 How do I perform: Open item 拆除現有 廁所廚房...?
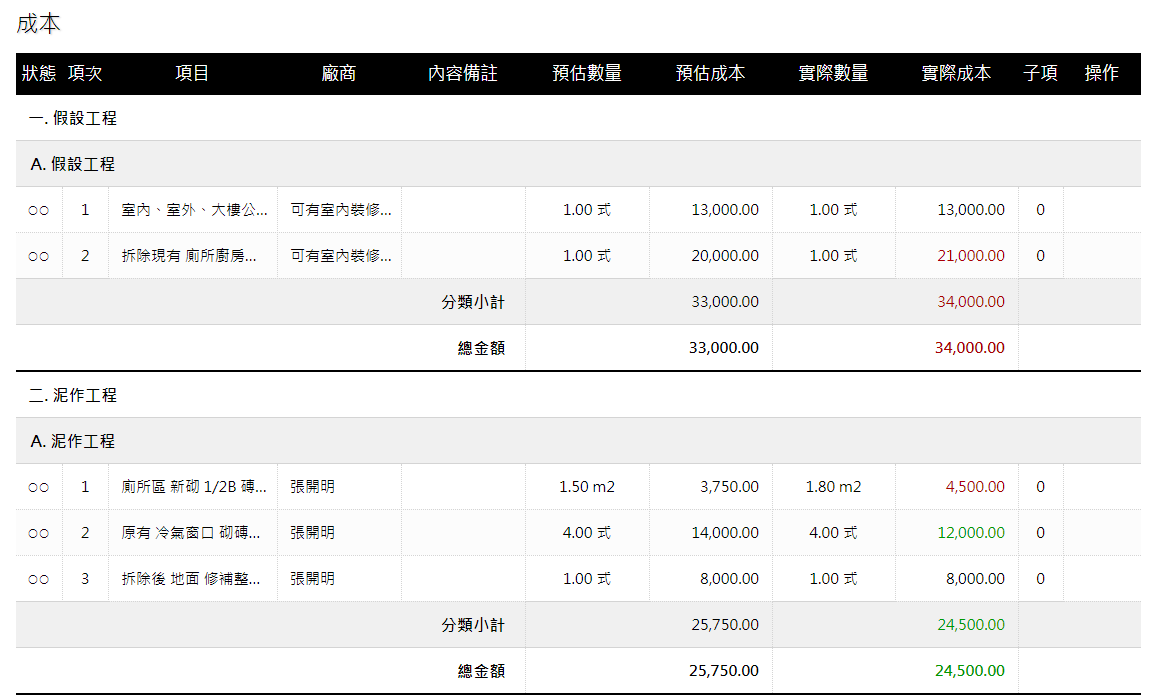189,256
